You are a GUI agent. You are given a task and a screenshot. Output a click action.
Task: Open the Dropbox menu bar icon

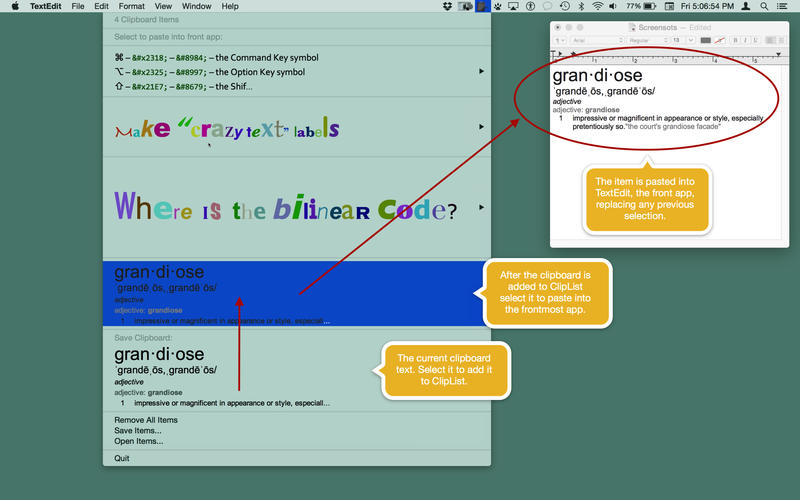447,6
